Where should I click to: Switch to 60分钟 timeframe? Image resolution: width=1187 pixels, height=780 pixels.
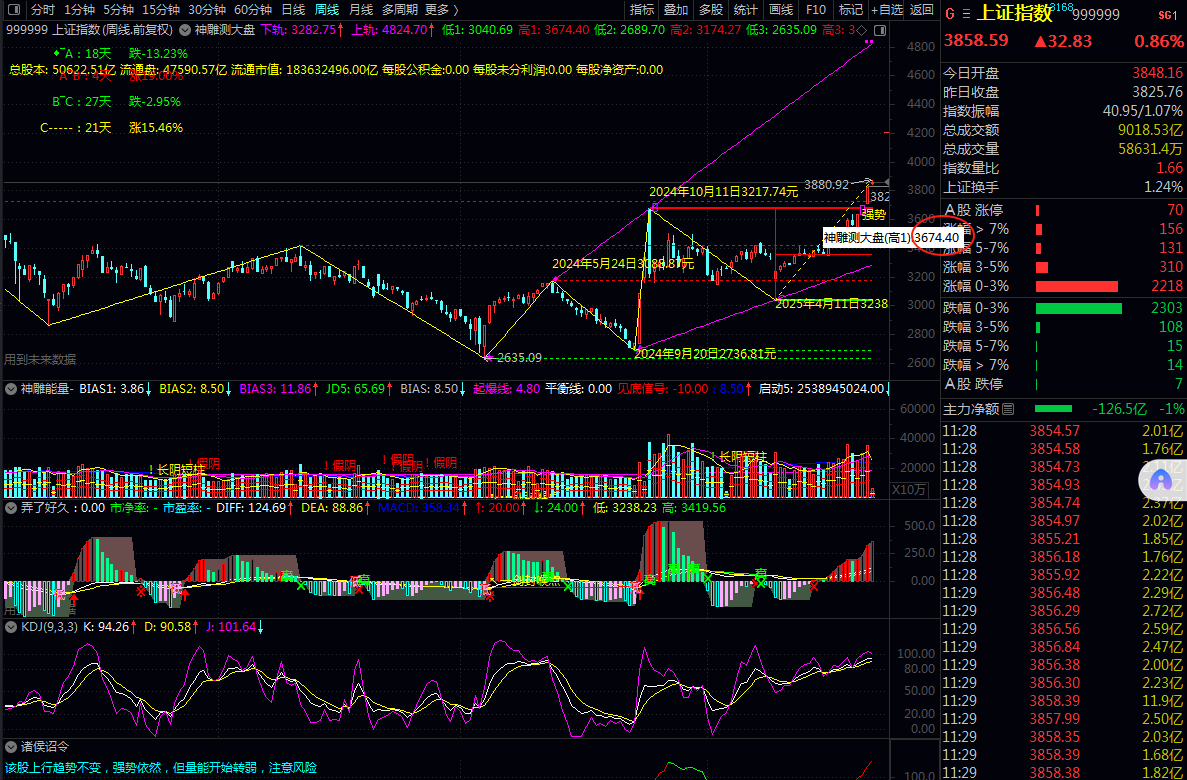pyautogui.click(x=253, y=9)
